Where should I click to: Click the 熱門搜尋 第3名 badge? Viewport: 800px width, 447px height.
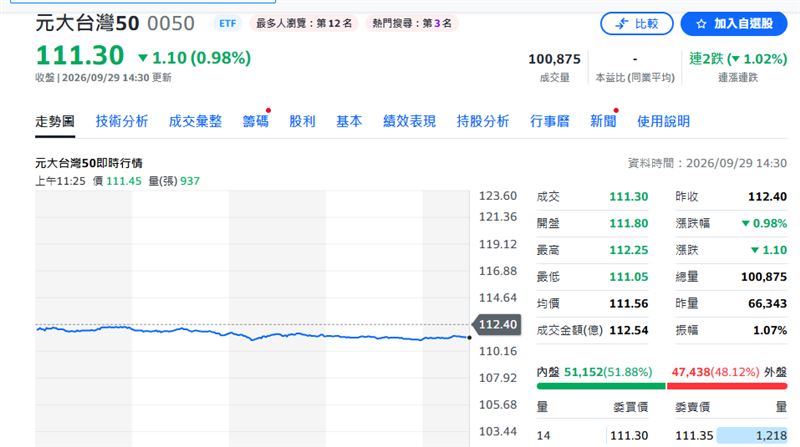click(412, 23)
